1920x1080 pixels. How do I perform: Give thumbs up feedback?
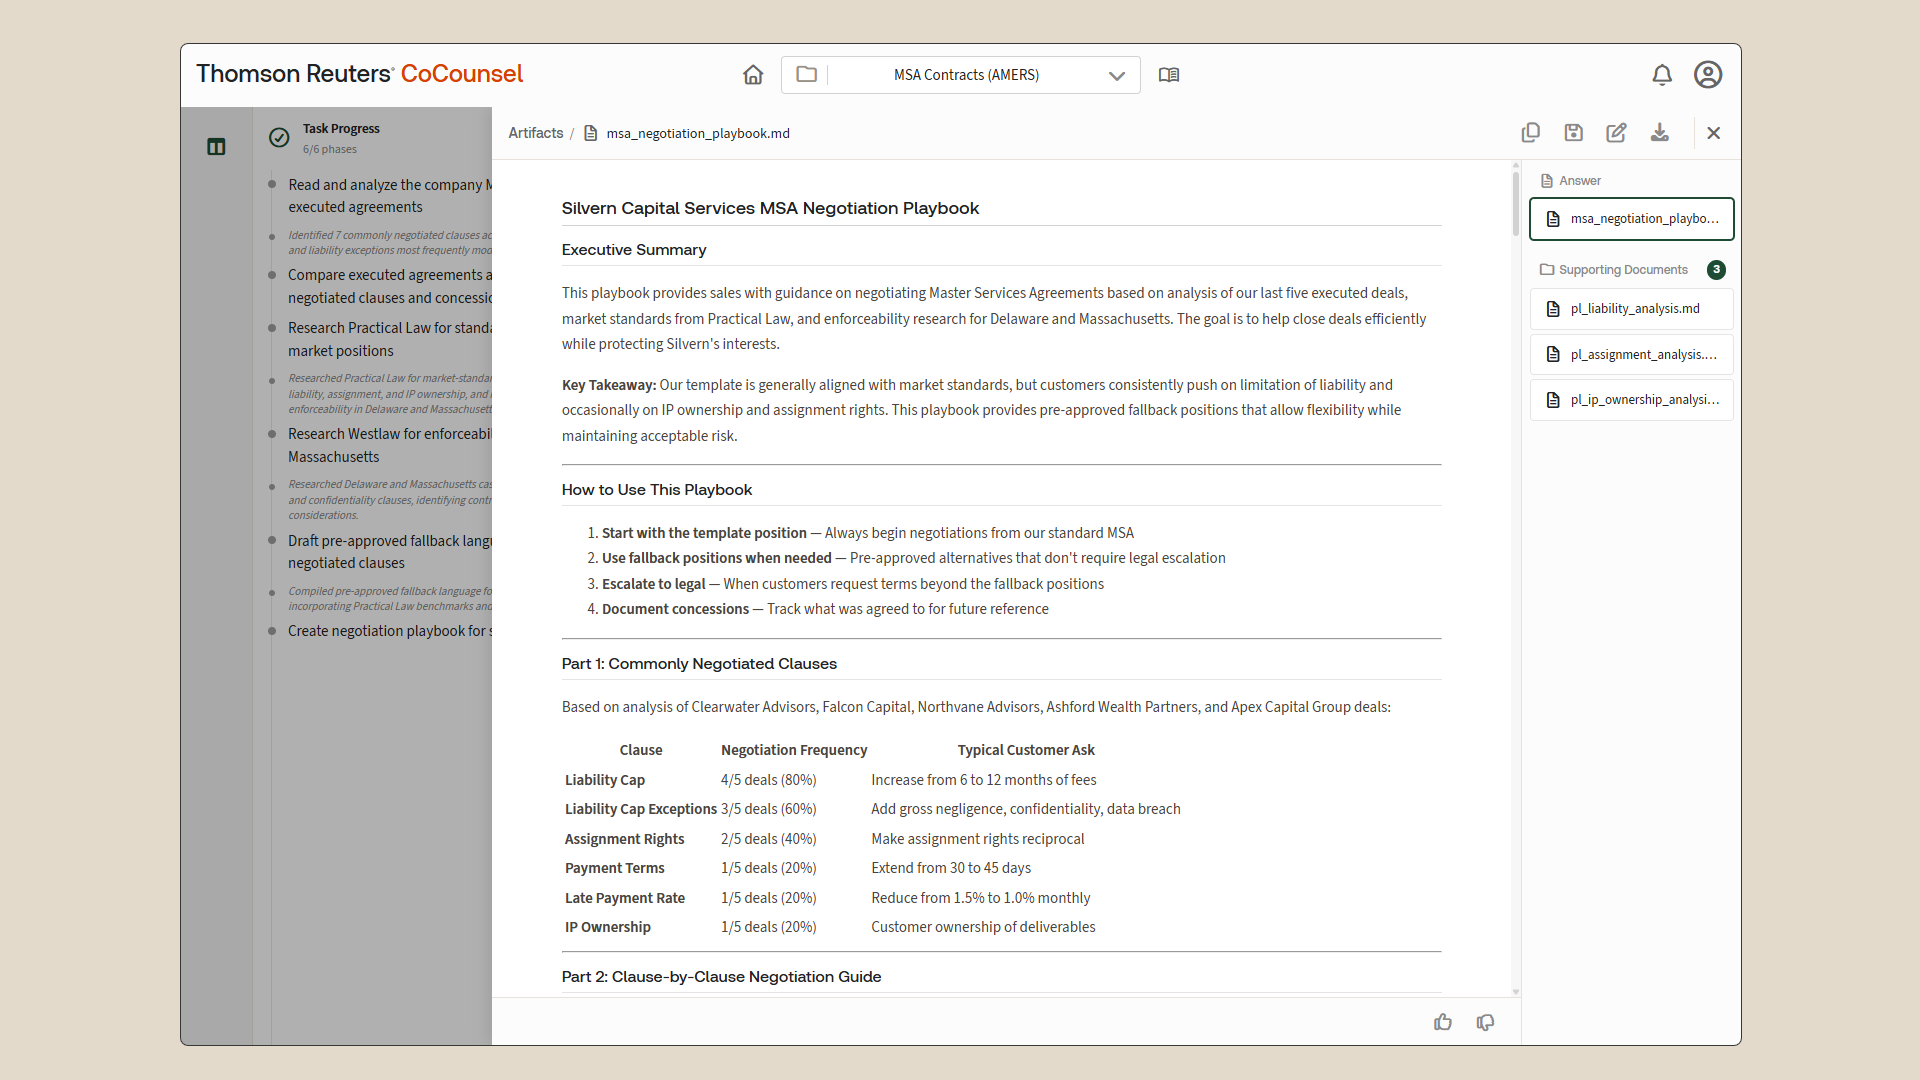click(1442, 1022)
